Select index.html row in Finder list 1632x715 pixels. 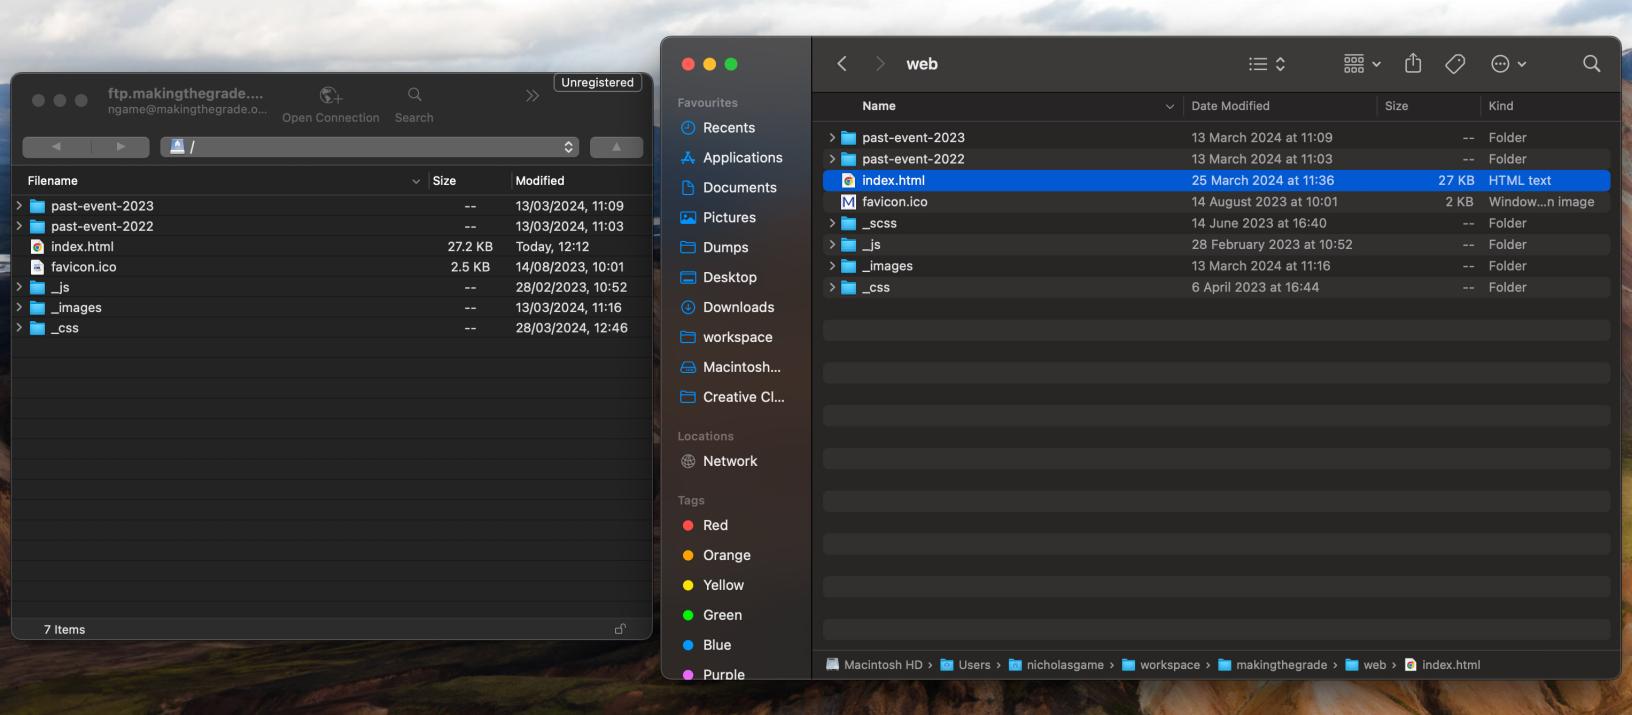coord(1216,181)
